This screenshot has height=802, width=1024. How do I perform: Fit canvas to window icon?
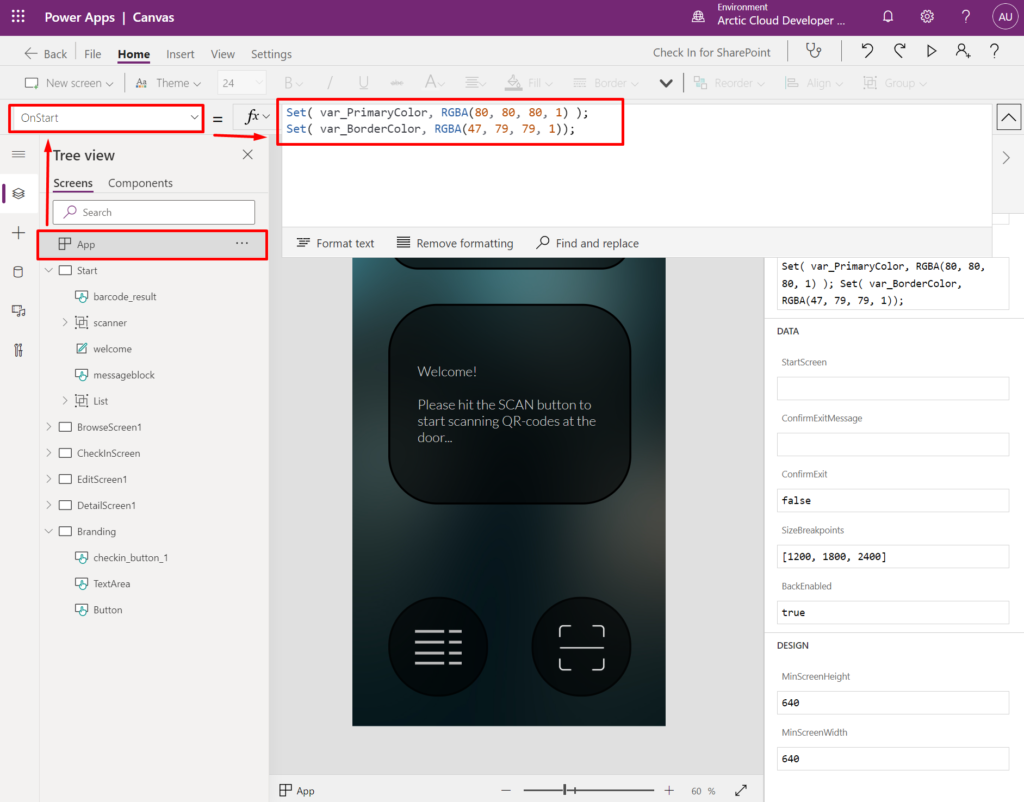(741, 790)
